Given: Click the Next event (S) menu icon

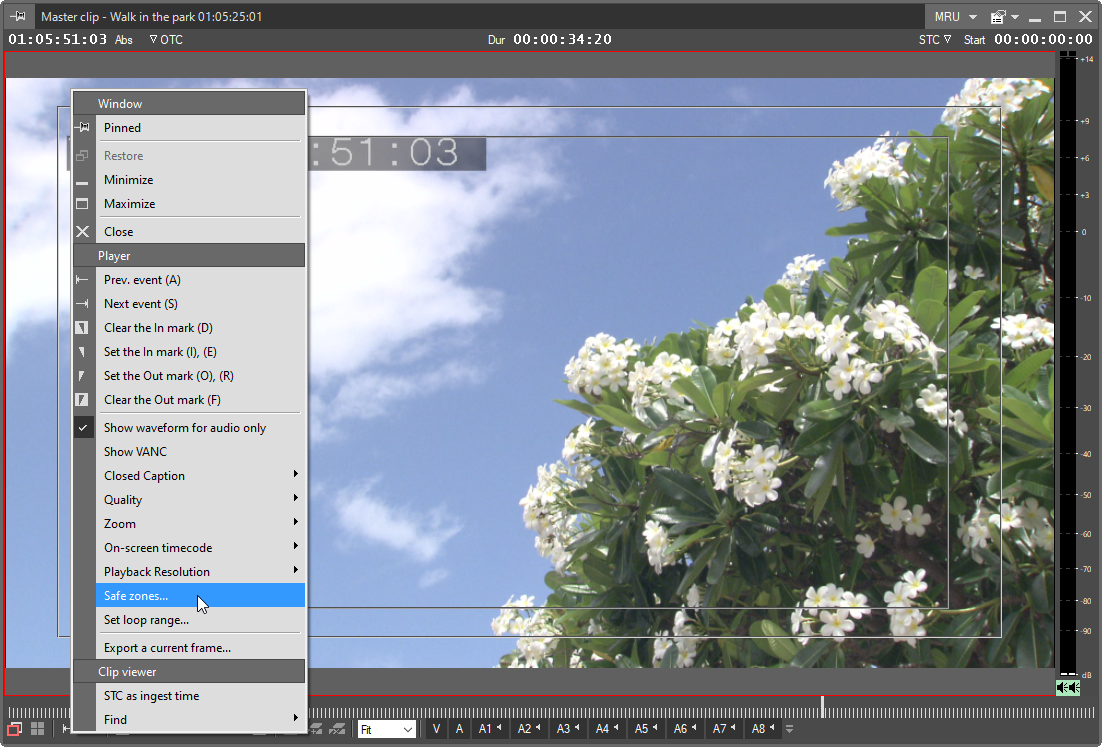Looking at the screenshot, I should [83, 304].
